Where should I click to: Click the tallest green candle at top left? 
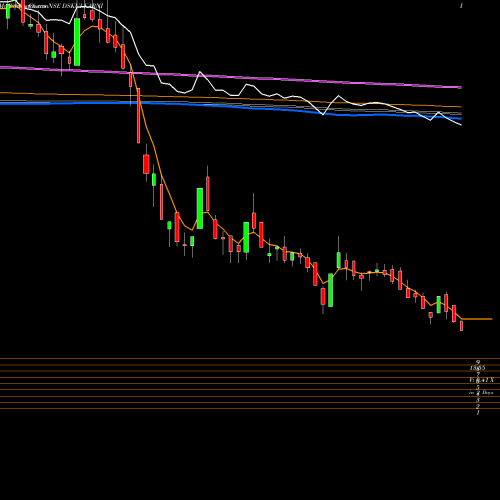tap(77, 42)
